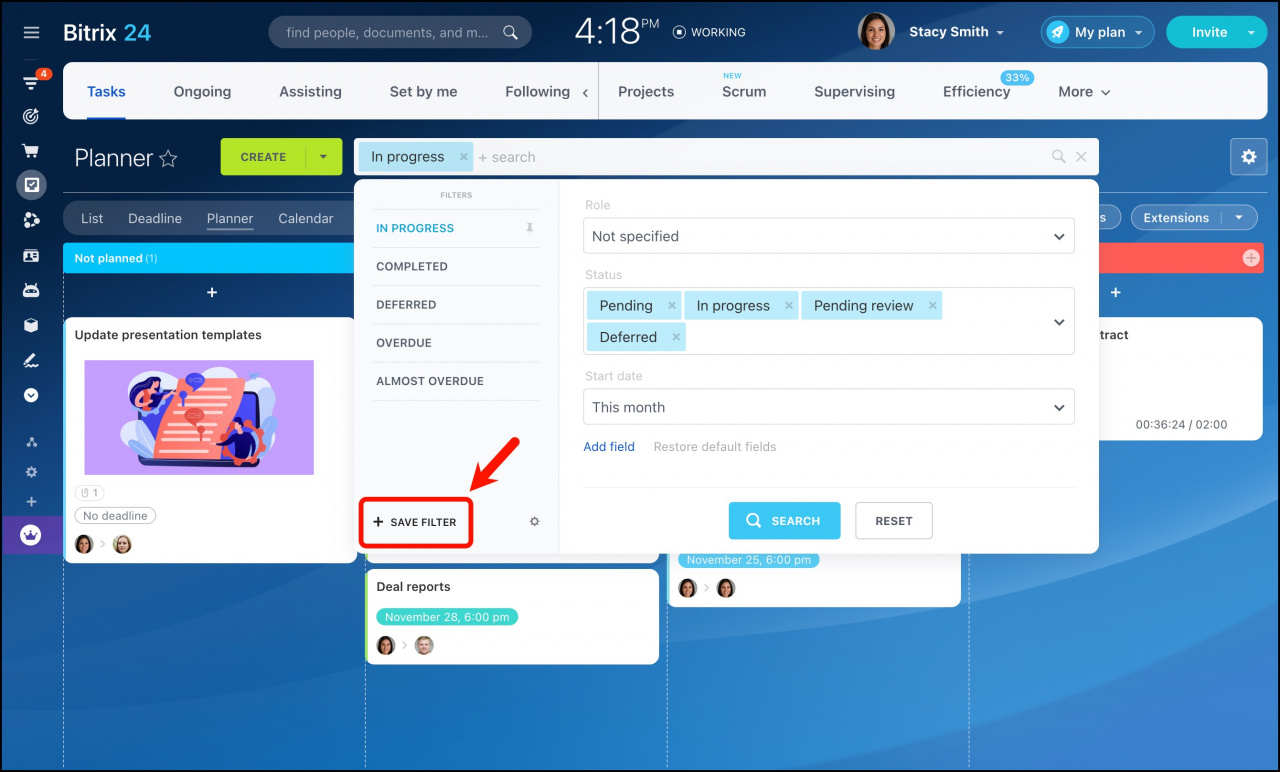Click the Add field link
Image resolution: width=1280 pixels, height=772 pixels.
(x=609, y=447)
